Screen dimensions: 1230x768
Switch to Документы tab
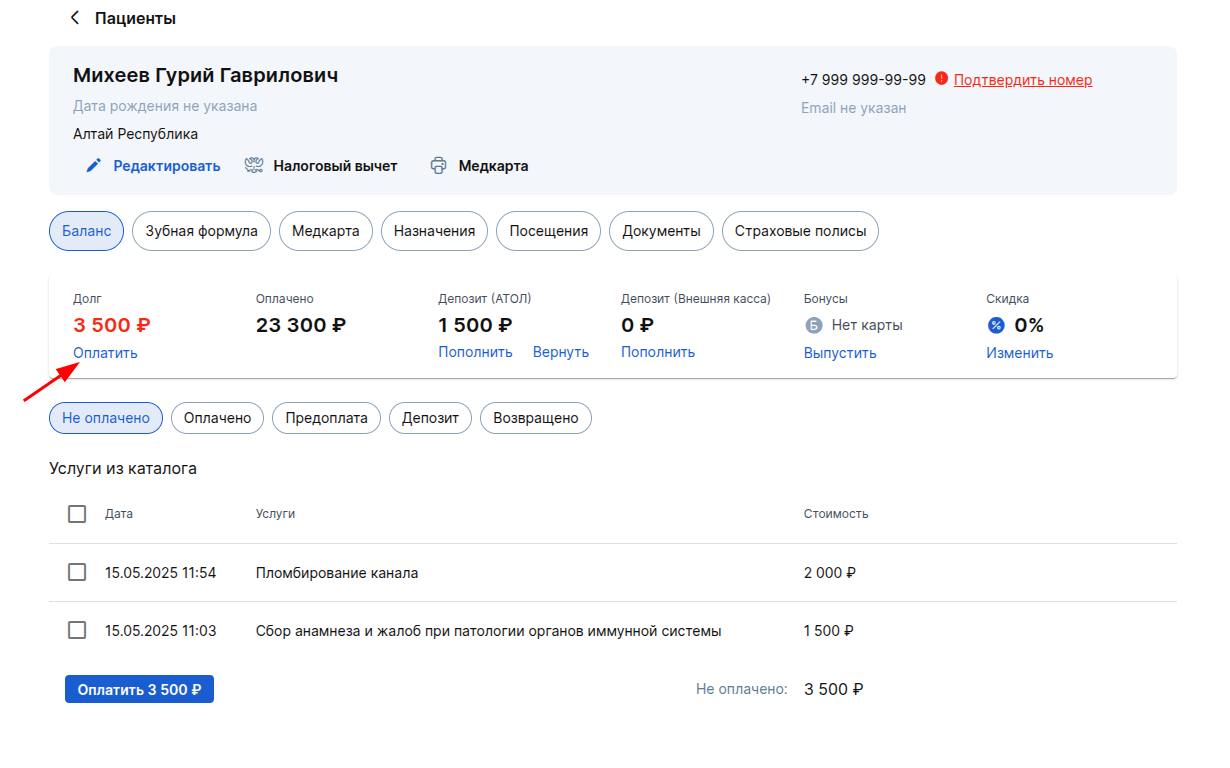661,231
